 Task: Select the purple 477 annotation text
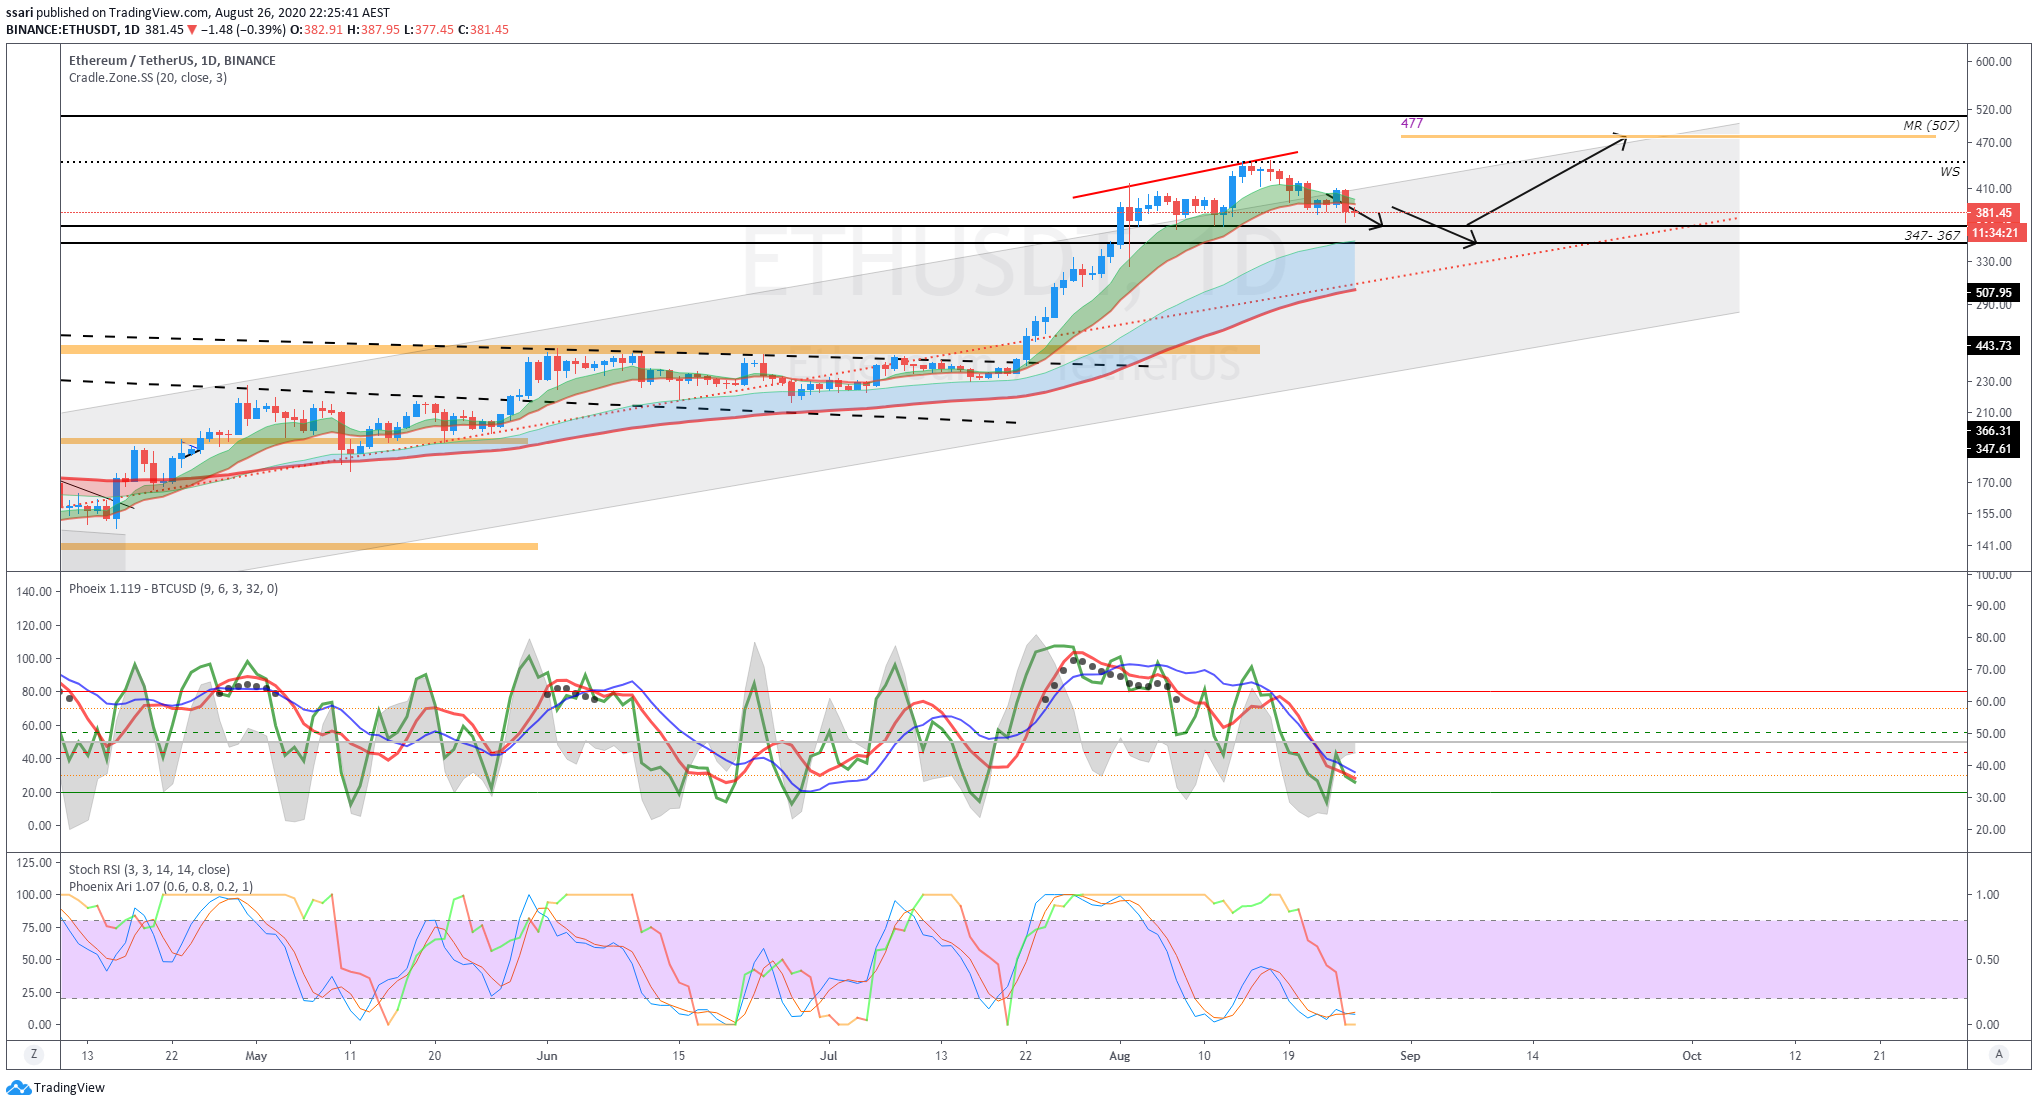pyautogui.click(x=1412, y=123)
